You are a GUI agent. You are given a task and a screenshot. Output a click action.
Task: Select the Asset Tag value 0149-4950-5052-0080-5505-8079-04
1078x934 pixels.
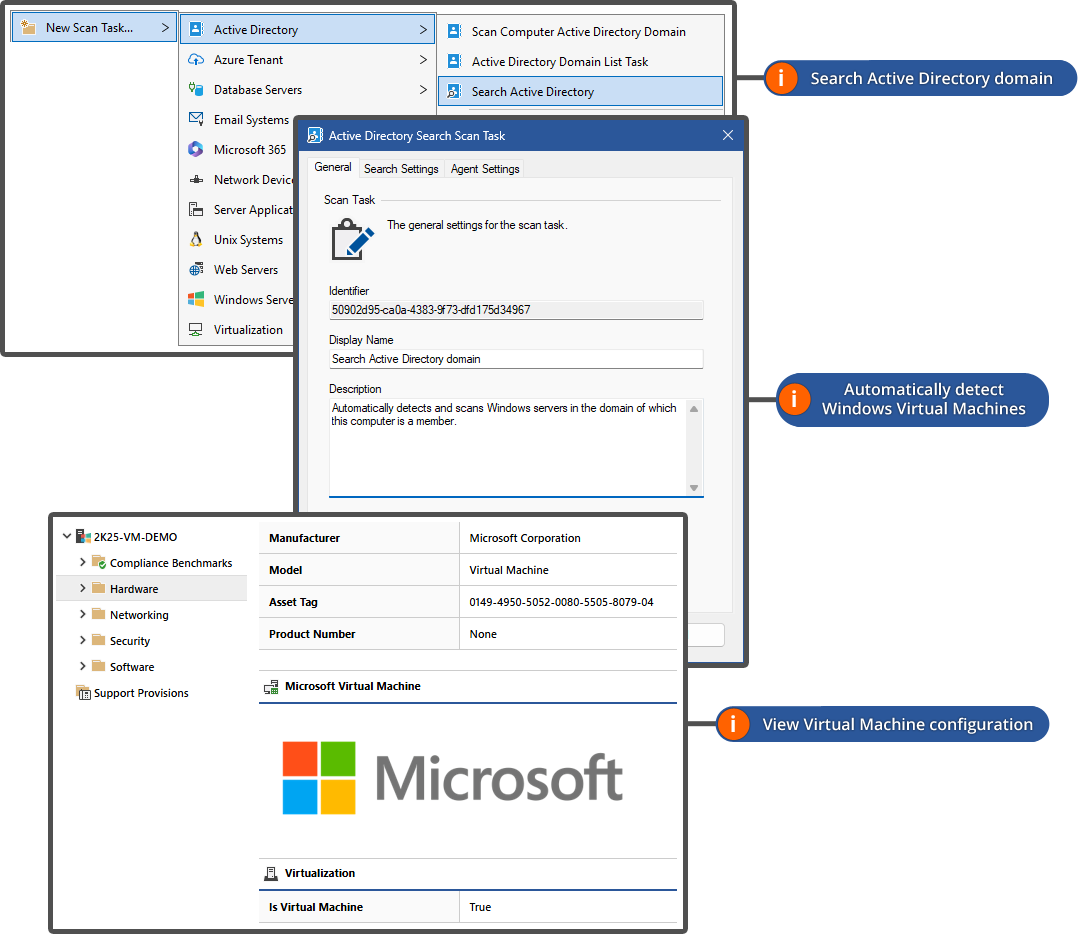click(561, 602)
